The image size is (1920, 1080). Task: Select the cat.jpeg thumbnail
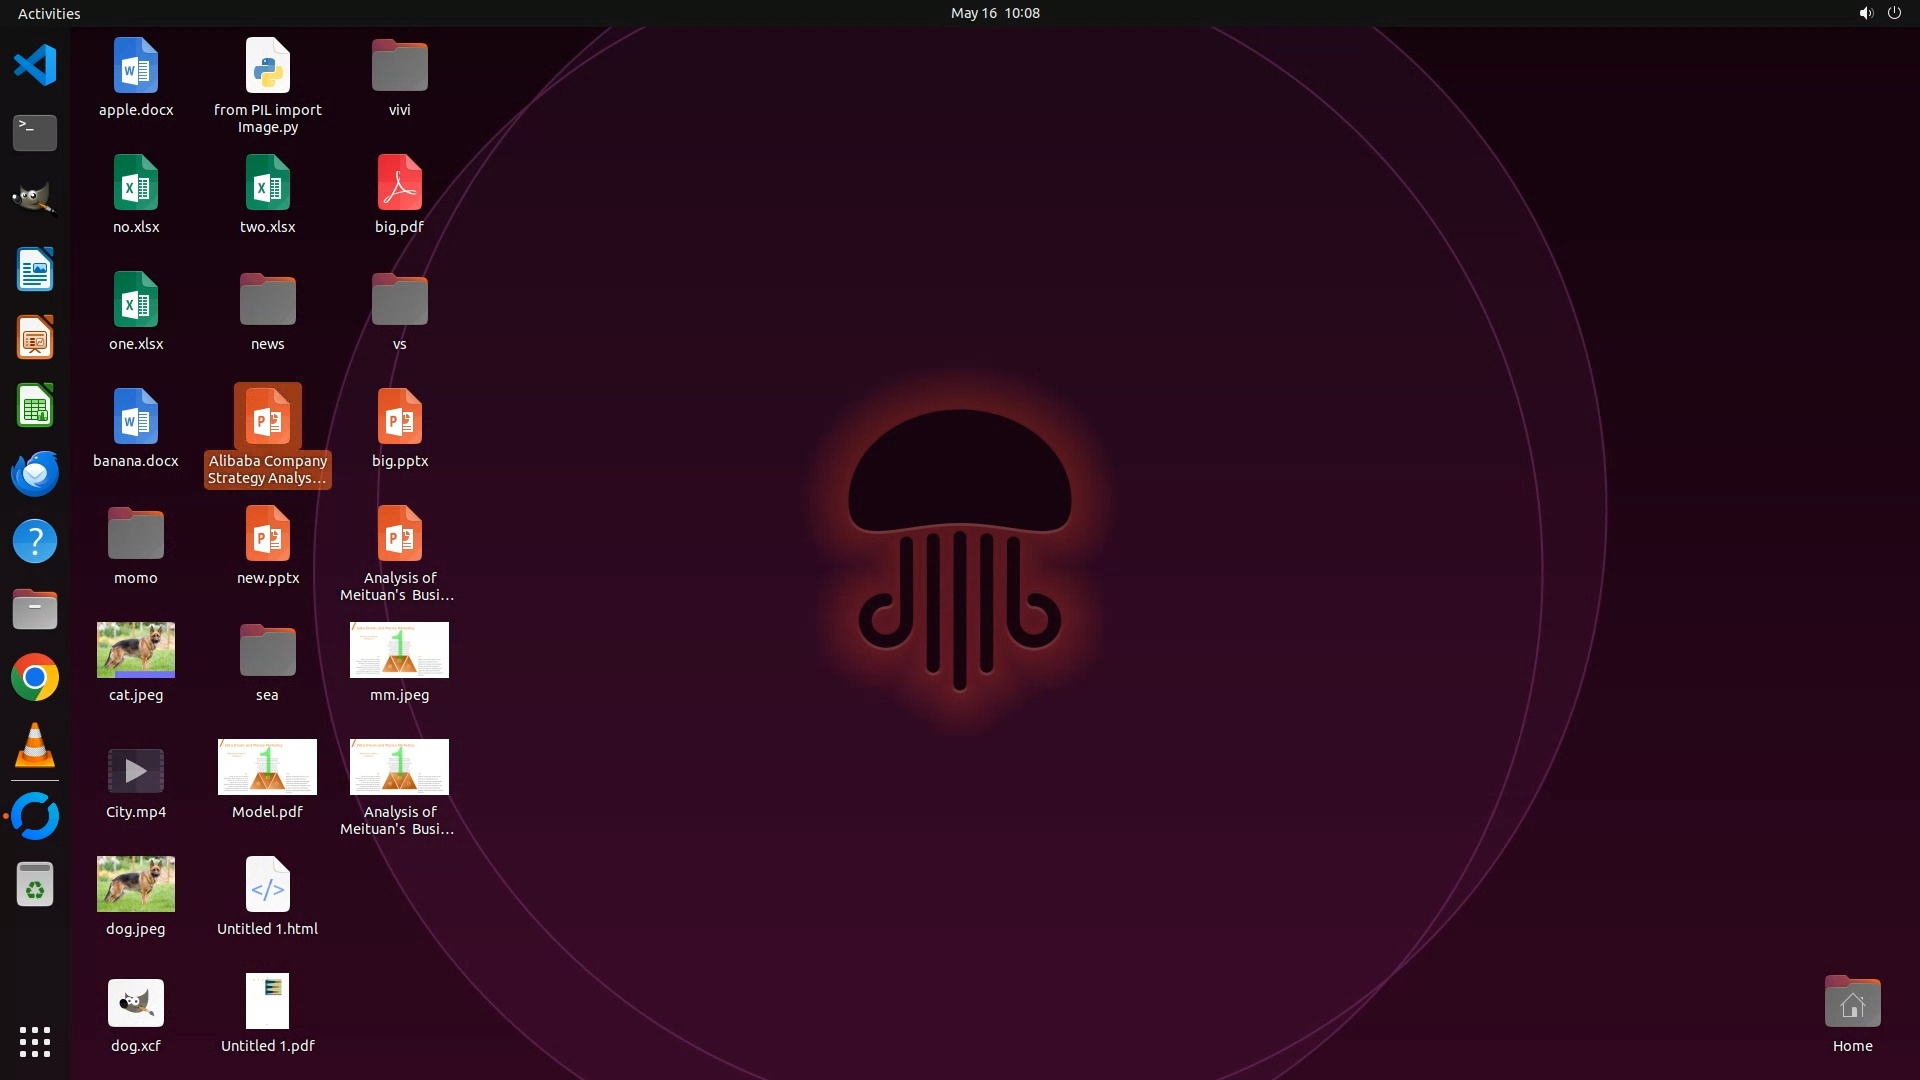coord(136,650)
